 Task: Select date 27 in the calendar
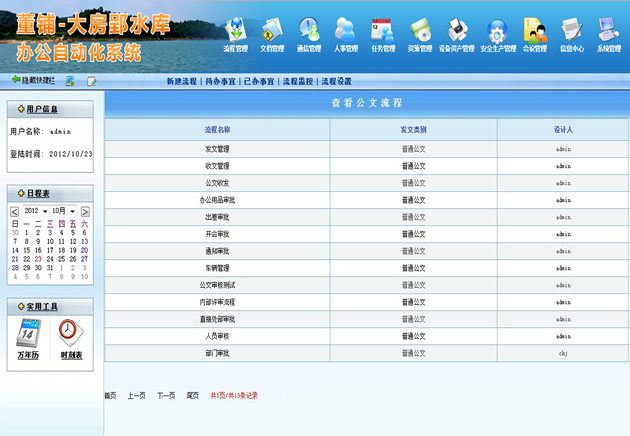[84, 259]
